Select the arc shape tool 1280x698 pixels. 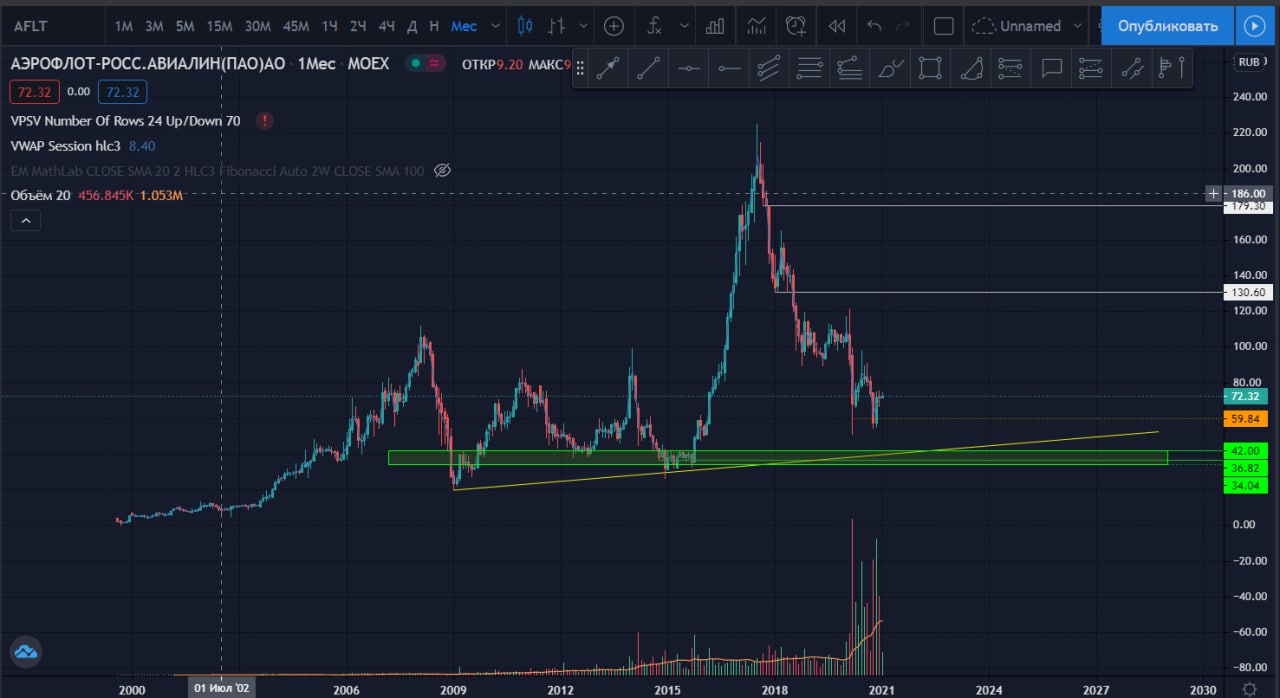click(x=970, y=68)
